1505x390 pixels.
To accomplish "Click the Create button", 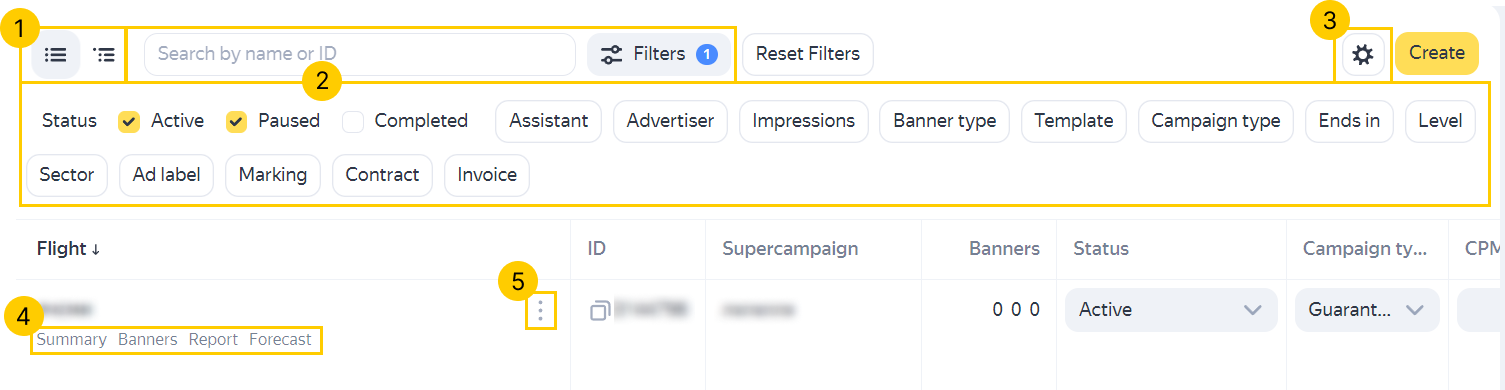I will point(1436,54).
